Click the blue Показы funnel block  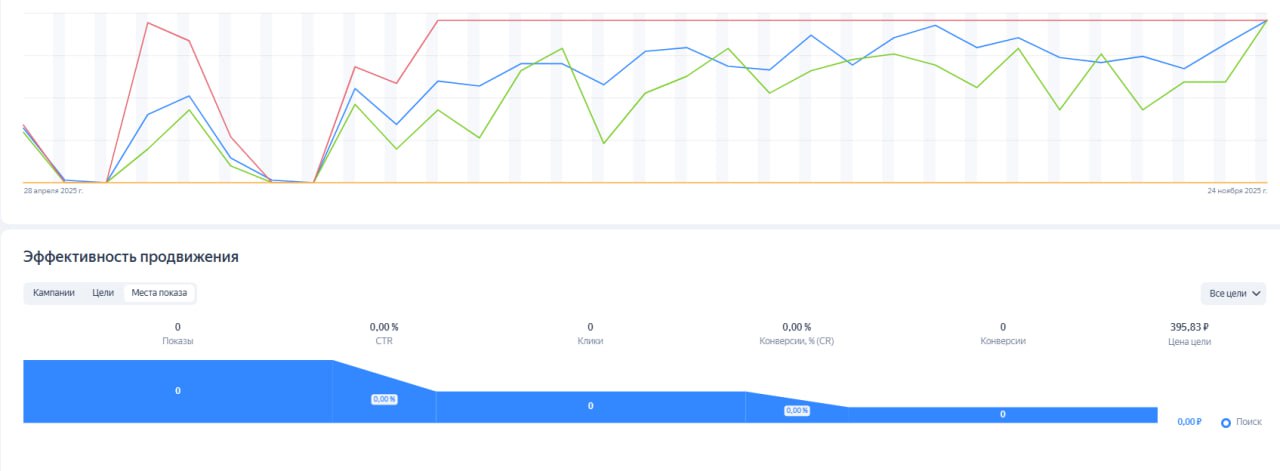click(178, 391)
